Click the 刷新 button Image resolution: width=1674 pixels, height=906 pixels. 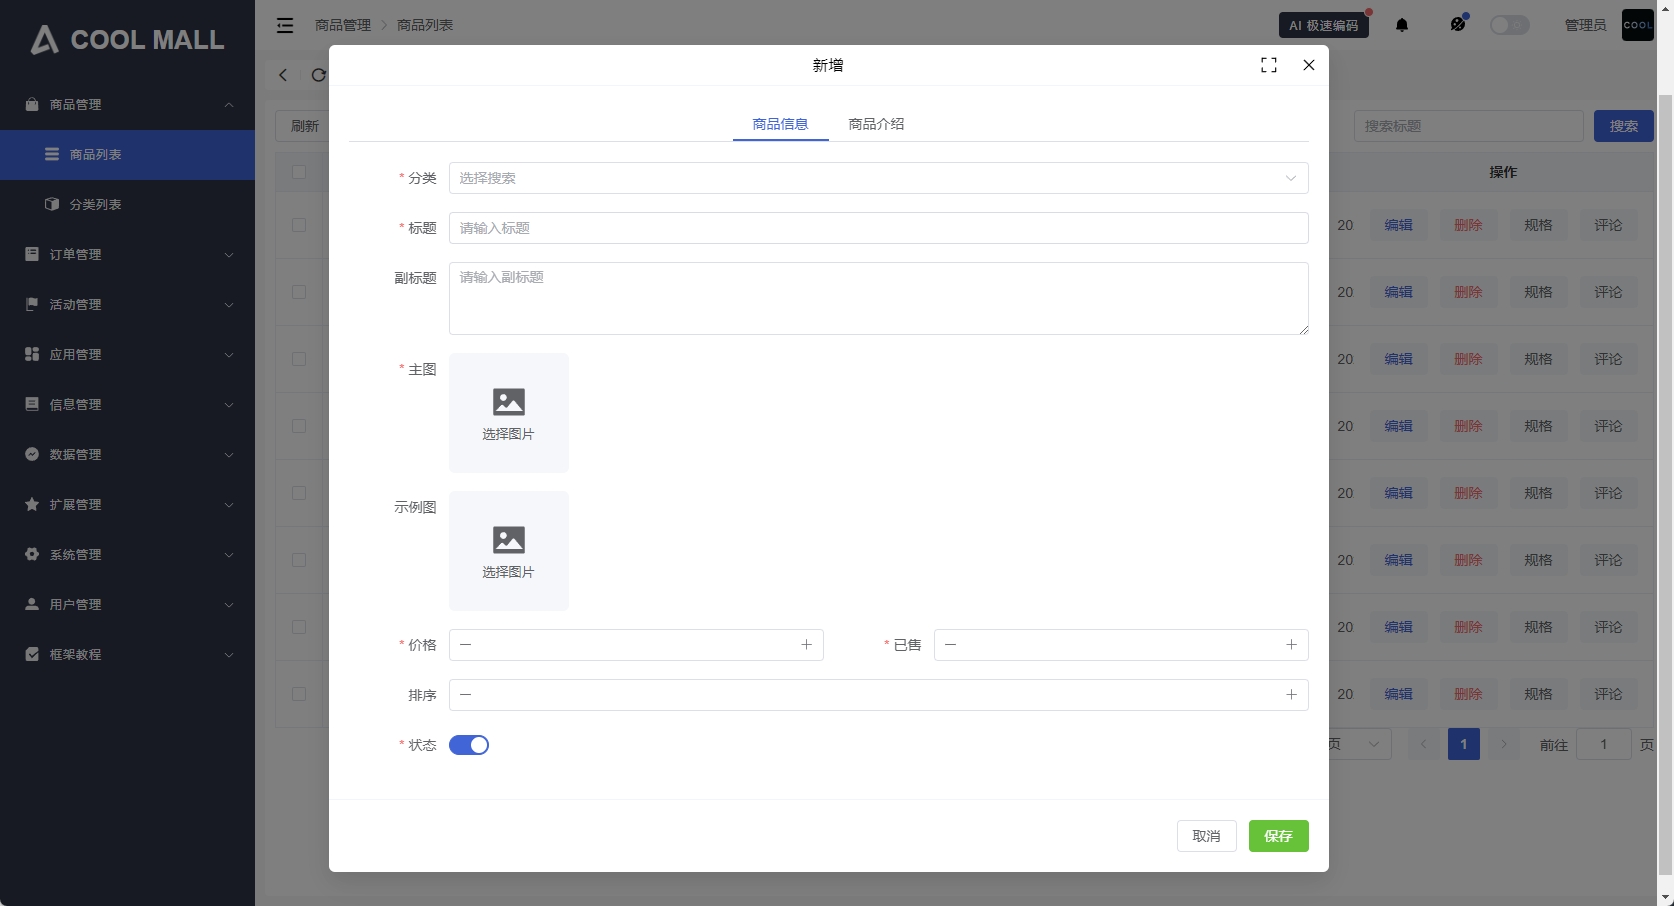click(304, 126)
